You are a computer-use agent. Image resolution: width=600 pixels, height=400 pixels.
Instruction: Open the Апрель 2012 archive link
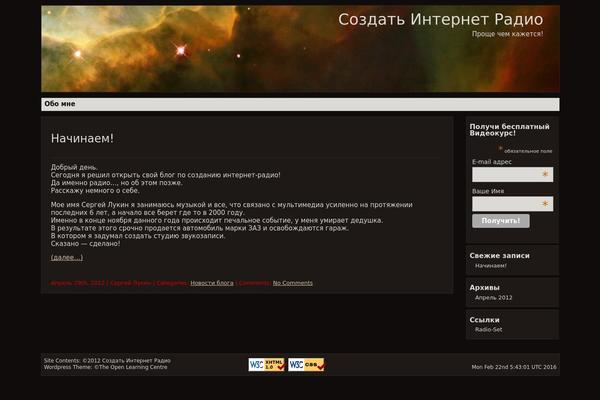point(494,297)
